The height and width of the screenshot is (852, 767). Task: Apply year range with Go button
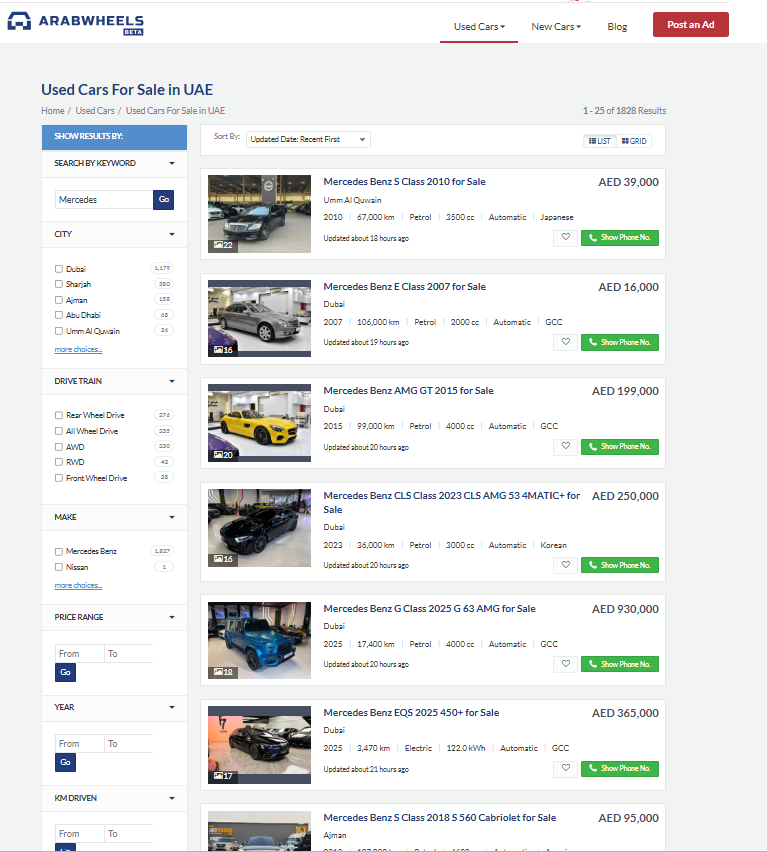coord(65,762)
